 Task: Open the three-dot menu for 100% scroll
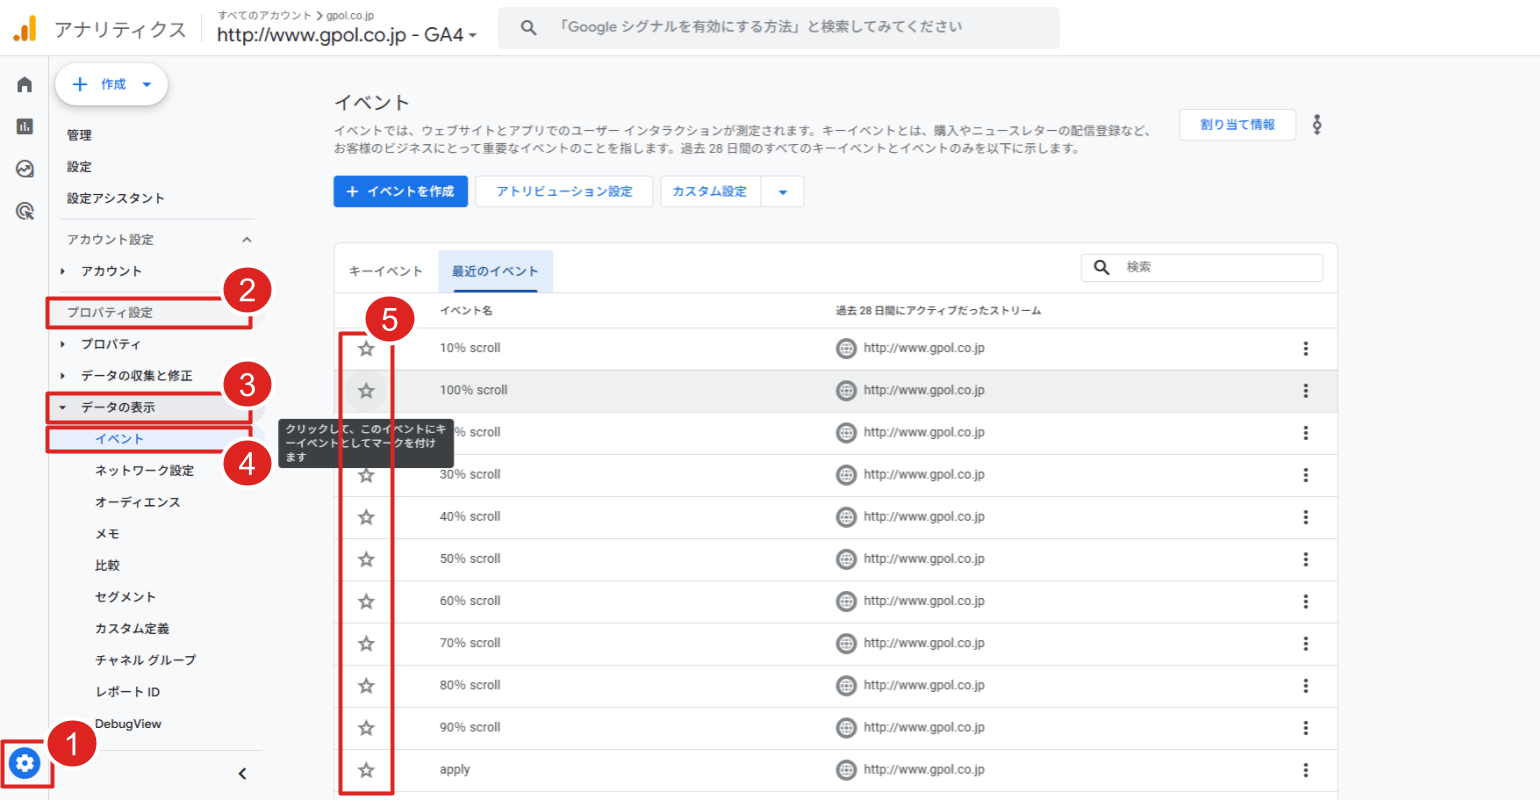1306,390
